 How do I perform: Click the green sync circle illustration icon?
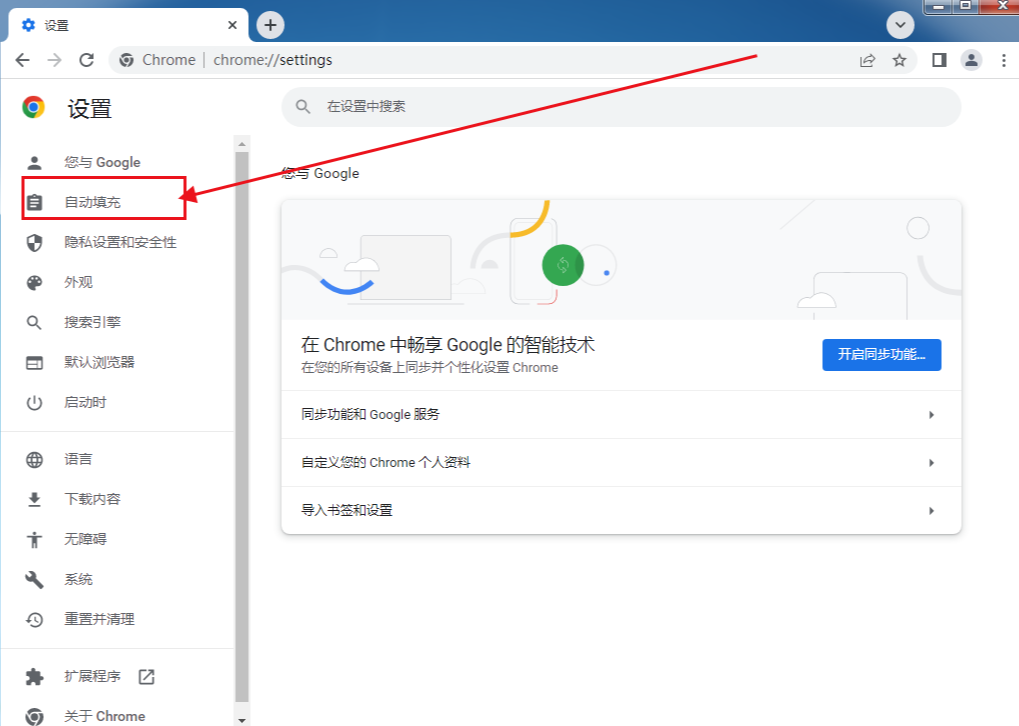[563, 265]
